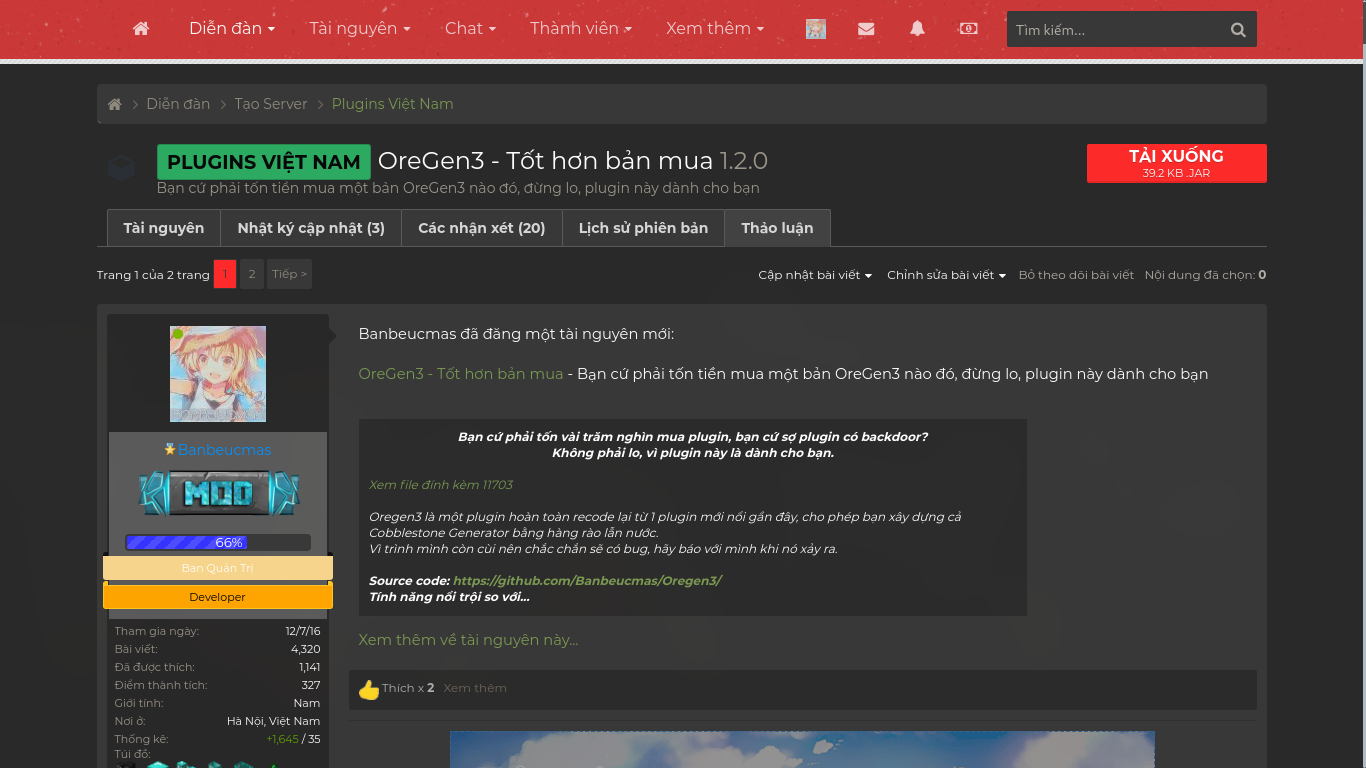Click the join date 12/7/16

303,631
